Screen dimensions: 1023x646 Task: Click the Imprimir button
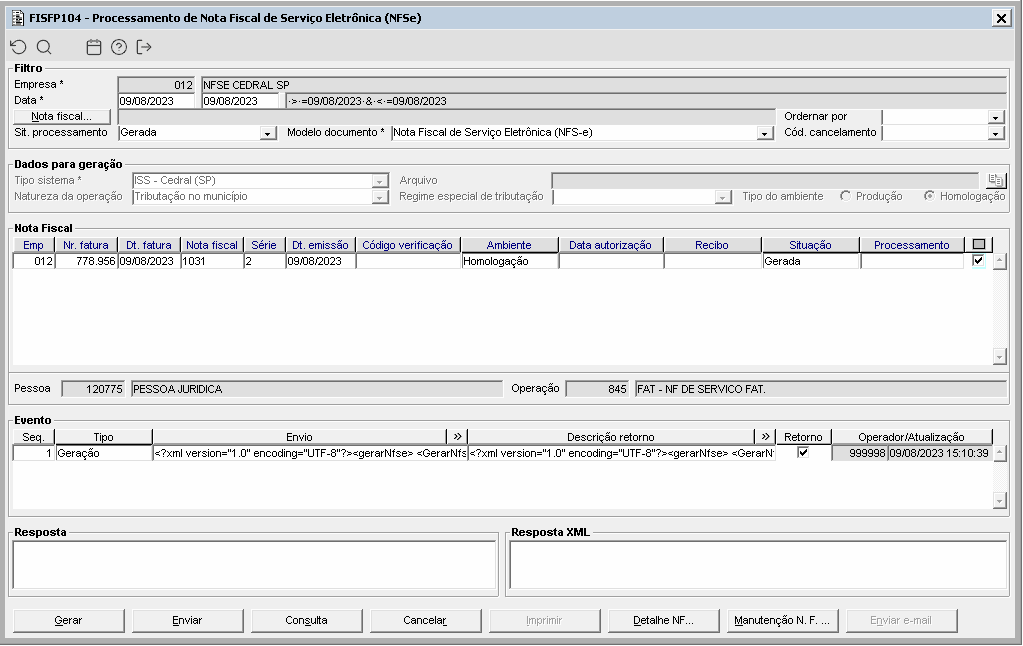click(544, 621)
